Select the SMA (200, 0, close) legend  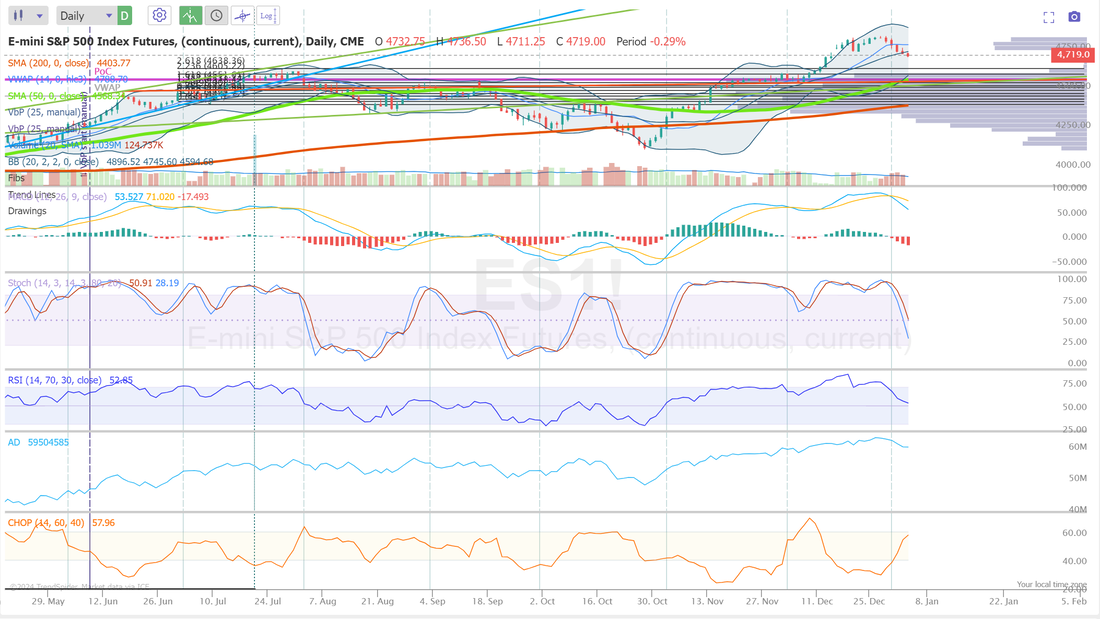pos(48,63)
